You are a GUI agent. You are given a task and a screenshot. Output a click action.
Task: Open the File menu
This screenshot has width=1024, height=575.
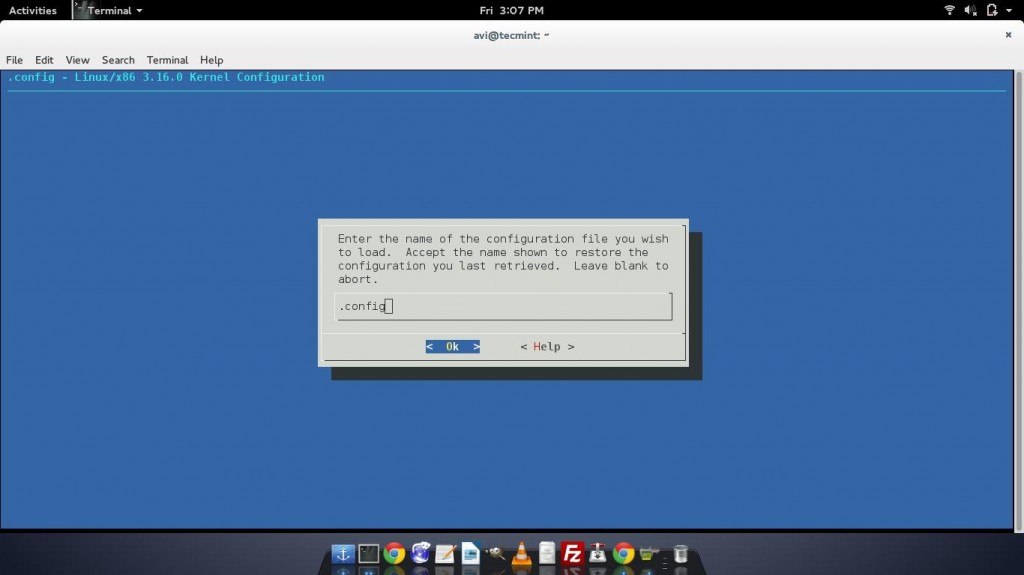[x=15, y=60]
